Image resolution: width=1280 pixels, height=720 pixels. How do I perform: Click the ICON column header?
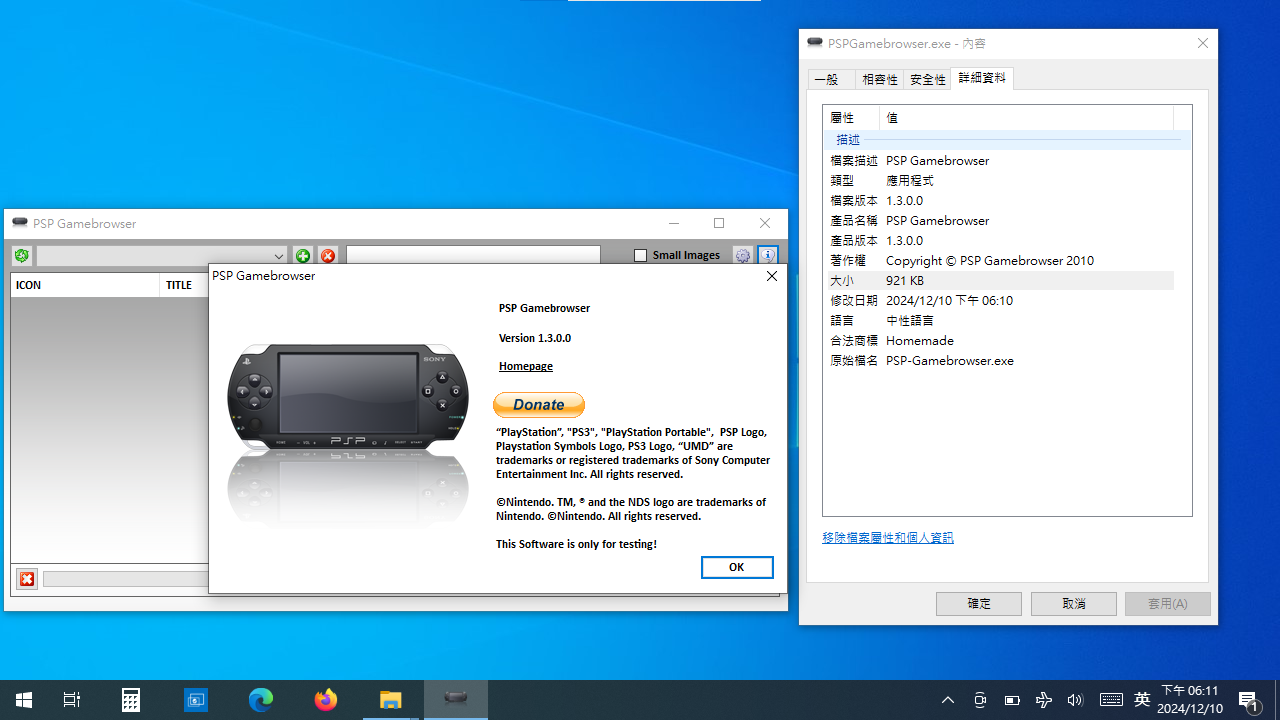click(x=85, y=285)
